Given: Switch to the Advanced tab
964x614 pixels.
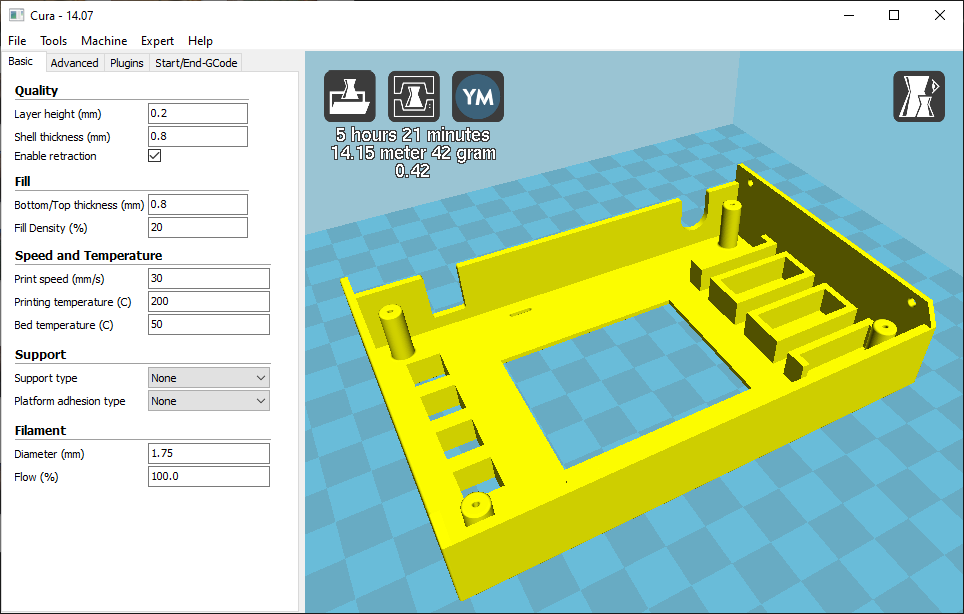Looking at the screenshot, I should 74,63.
